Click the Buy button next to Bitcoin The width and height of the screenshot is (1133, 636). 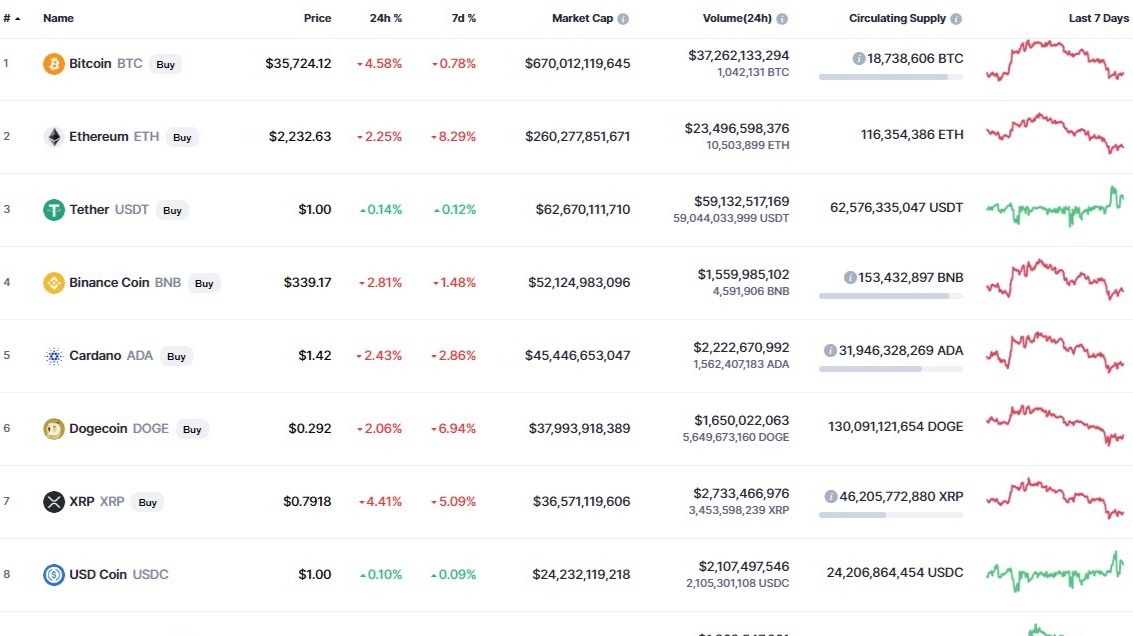[x=165, y=64]
